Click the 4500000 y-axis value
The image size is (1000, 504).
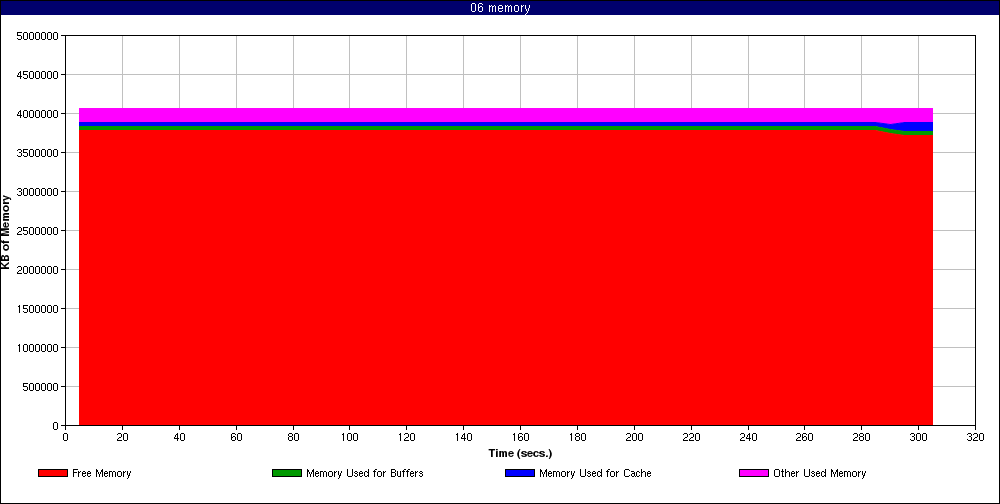pos(40,75)
